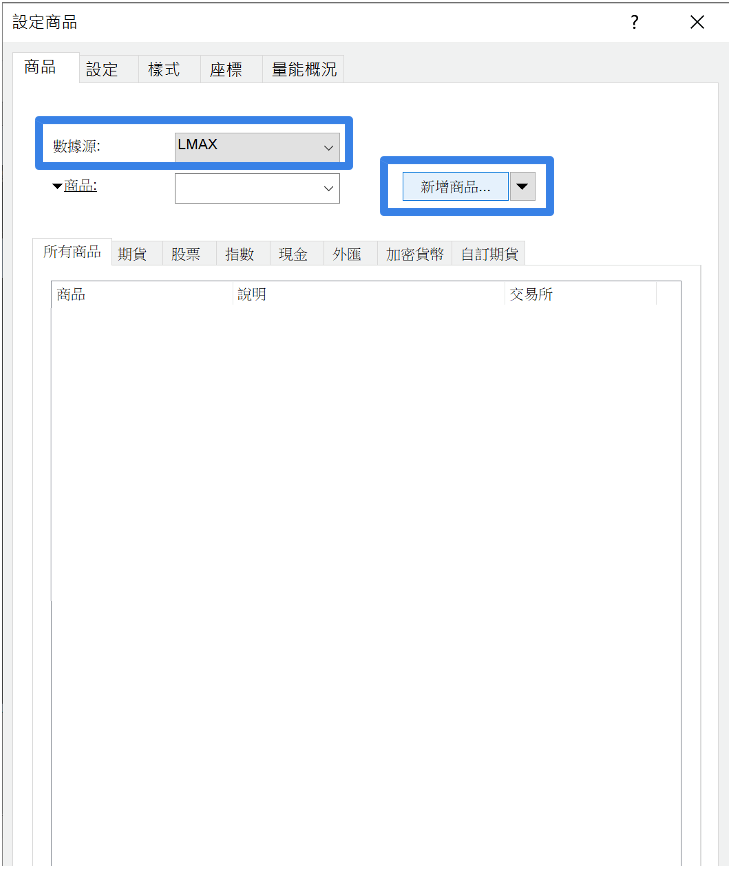Sort by the 交易所 column header
Viewport: 734px width, 874px height.
pos(581,294)
